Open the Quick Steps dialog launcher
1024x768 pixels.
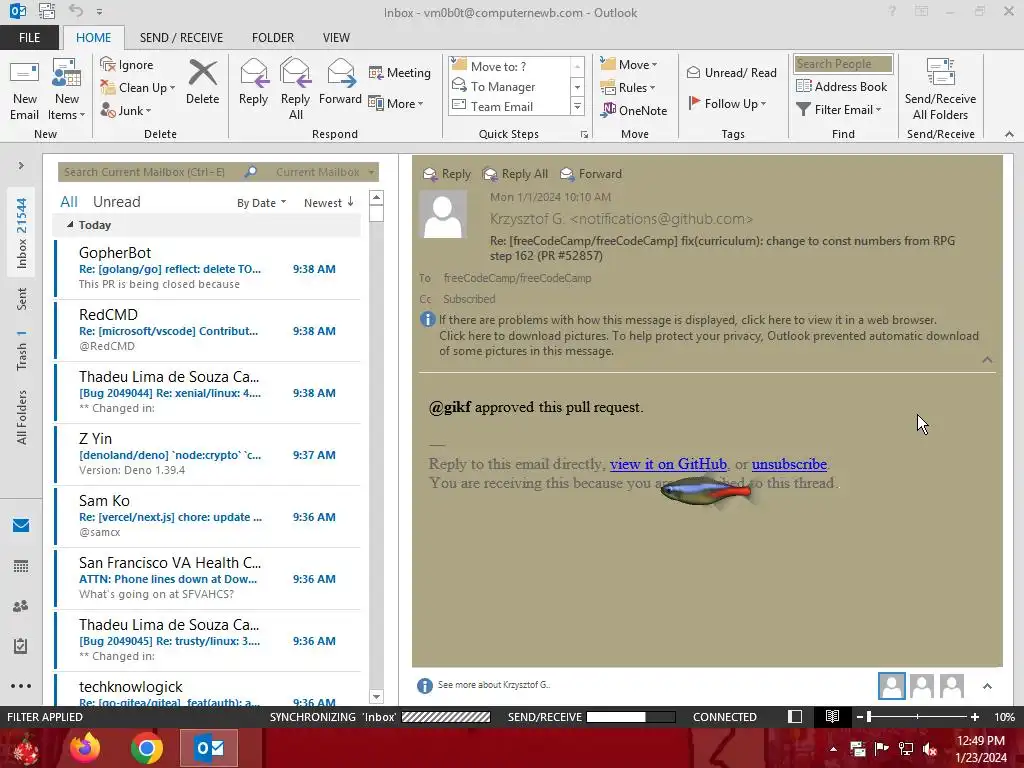click(584, 135)
